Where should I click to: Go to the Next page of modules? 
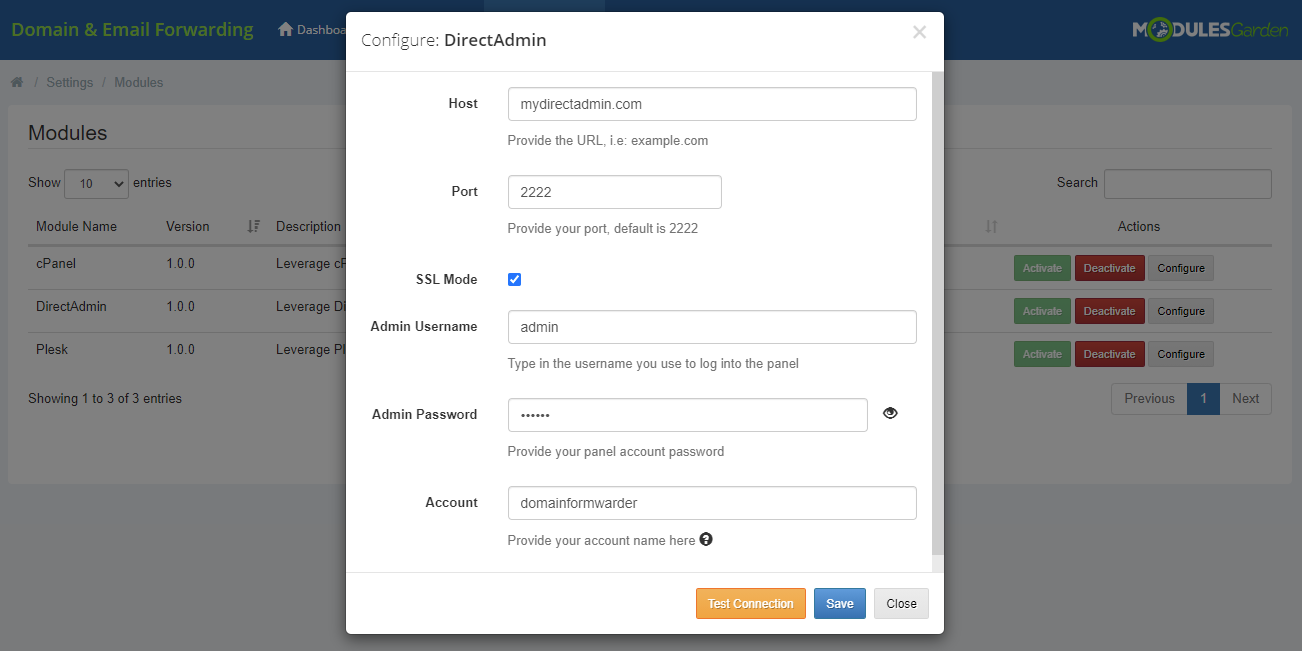click(x=1246, y=398)
